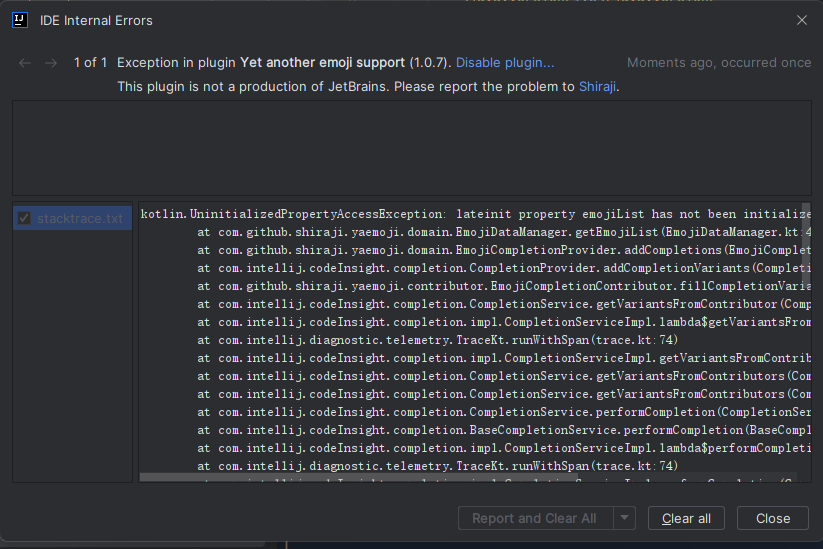The width and height of the screenshot is (823, 549).
Task: Focus the empty error description text field
Action: point(411,147)
